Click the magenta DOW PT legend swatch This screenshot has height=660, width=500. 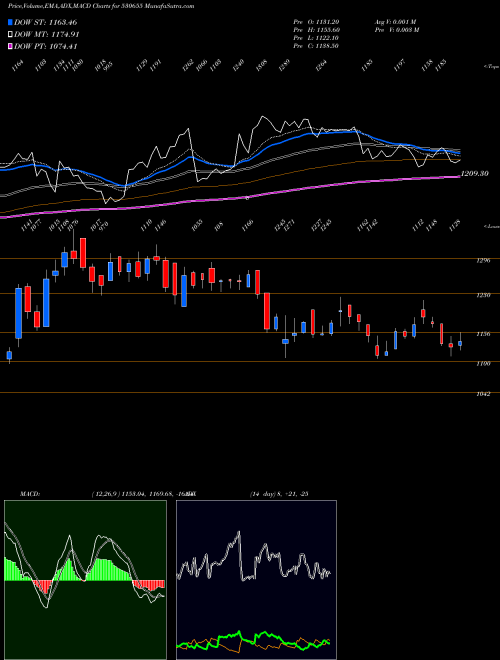(10, 46)
